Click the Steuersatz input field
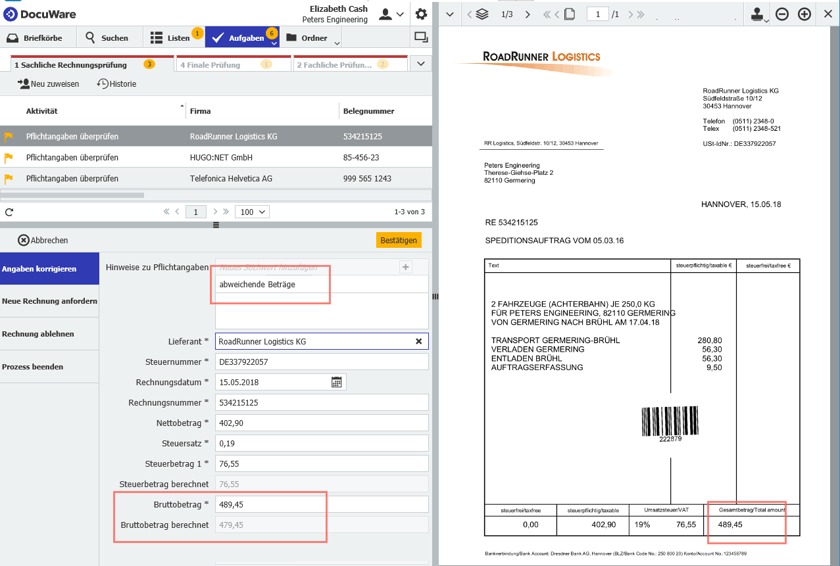 pyautogui.click(x=322, y=443)
